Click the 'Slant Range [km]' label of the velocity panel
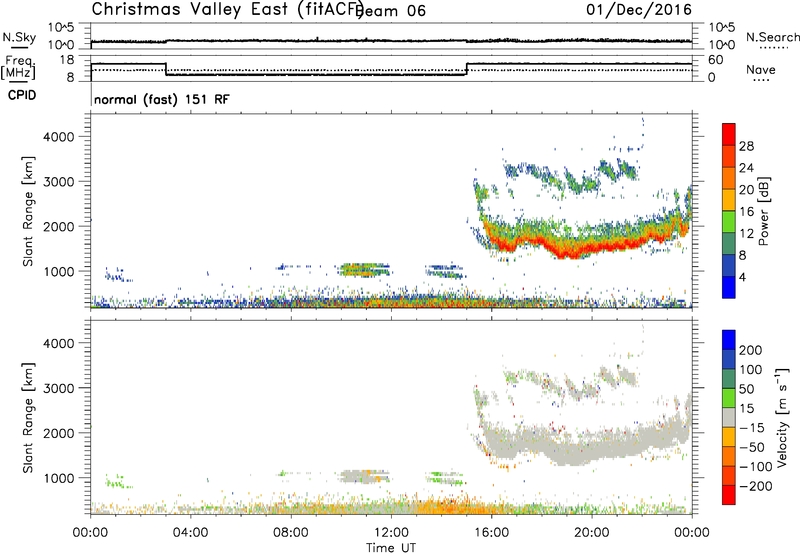 pyautogui.click(x=28, y=418)
